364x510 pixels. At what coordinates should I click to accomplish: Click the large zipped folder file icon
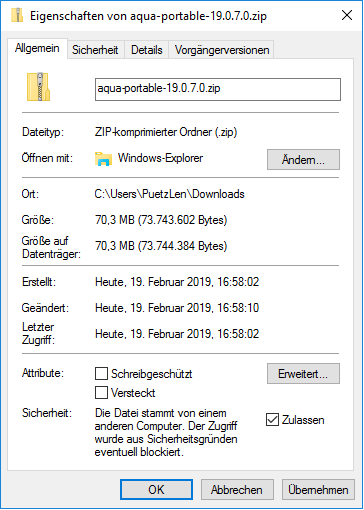[x=39, y=87]
